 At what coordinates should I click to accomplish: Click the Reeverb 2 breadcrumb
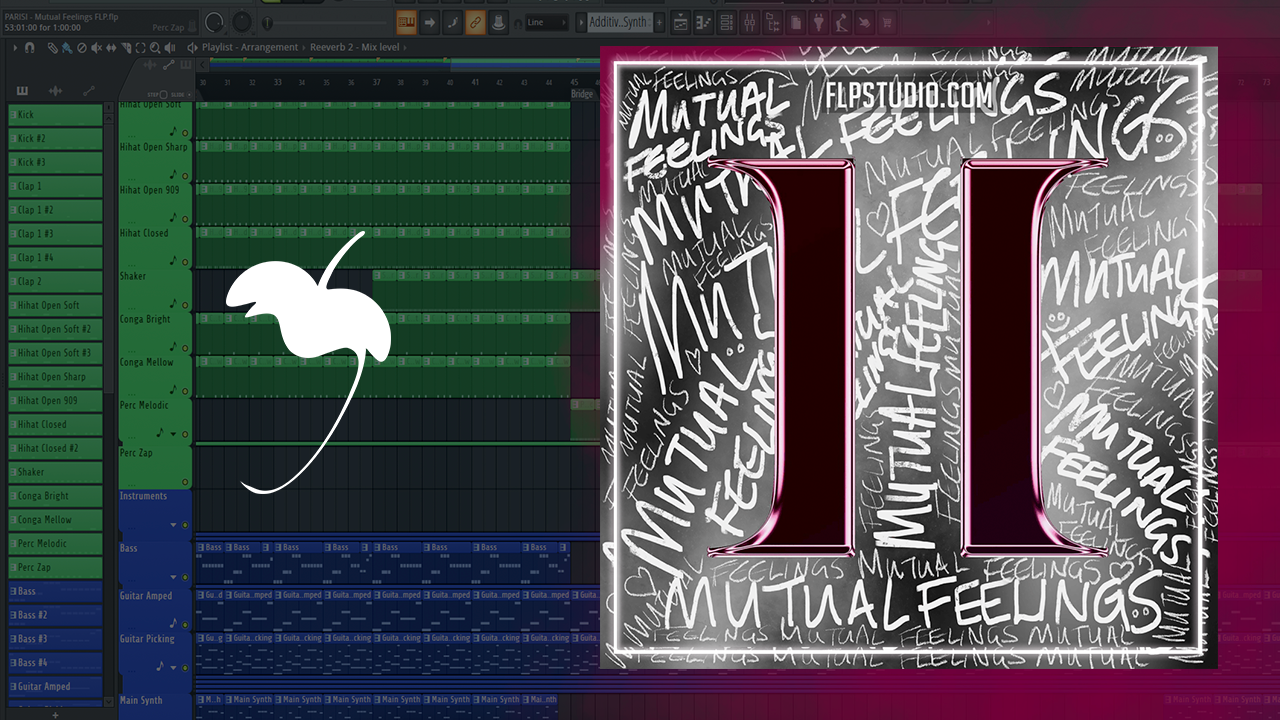coord(335,47)
